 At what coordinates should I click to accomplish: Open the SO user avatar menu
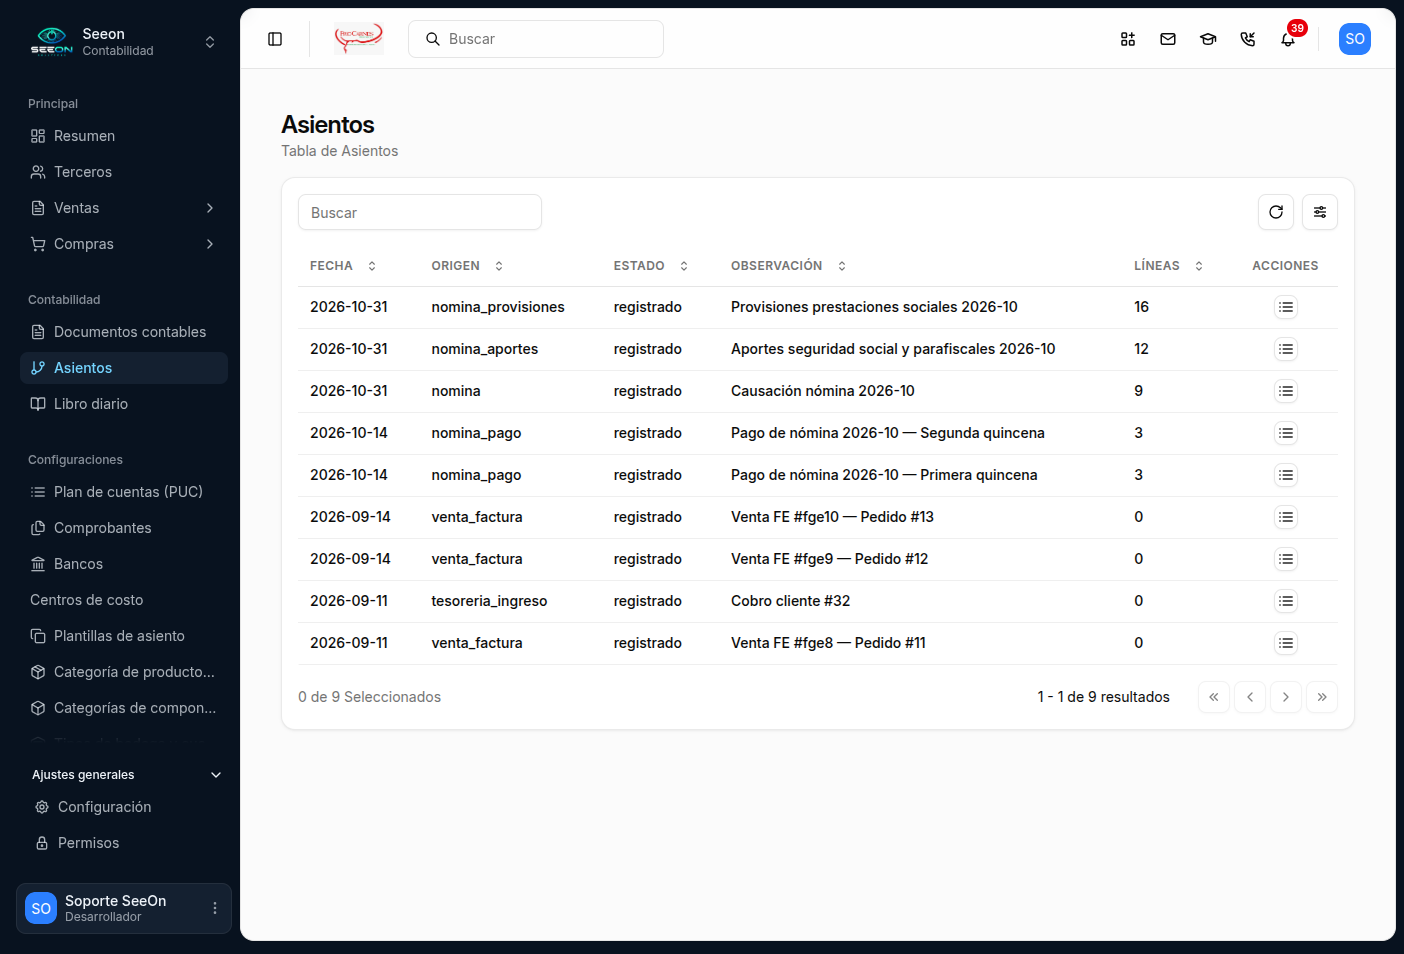tap(1355, 39)
